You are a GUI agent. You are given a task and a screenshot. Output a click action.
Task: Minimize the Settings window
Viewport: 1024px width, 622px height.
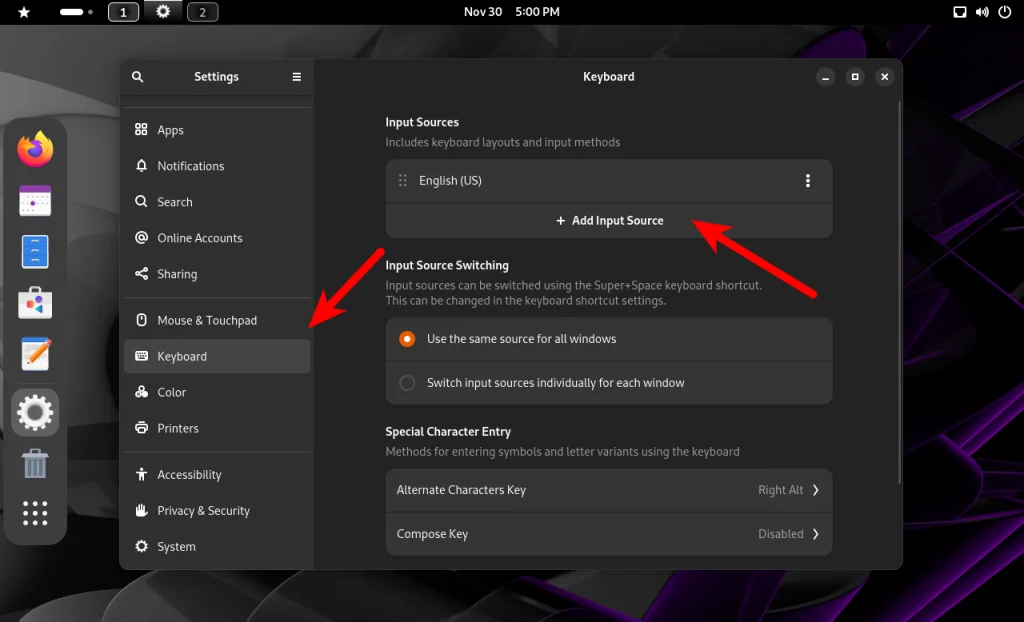(x=825, y=76)
